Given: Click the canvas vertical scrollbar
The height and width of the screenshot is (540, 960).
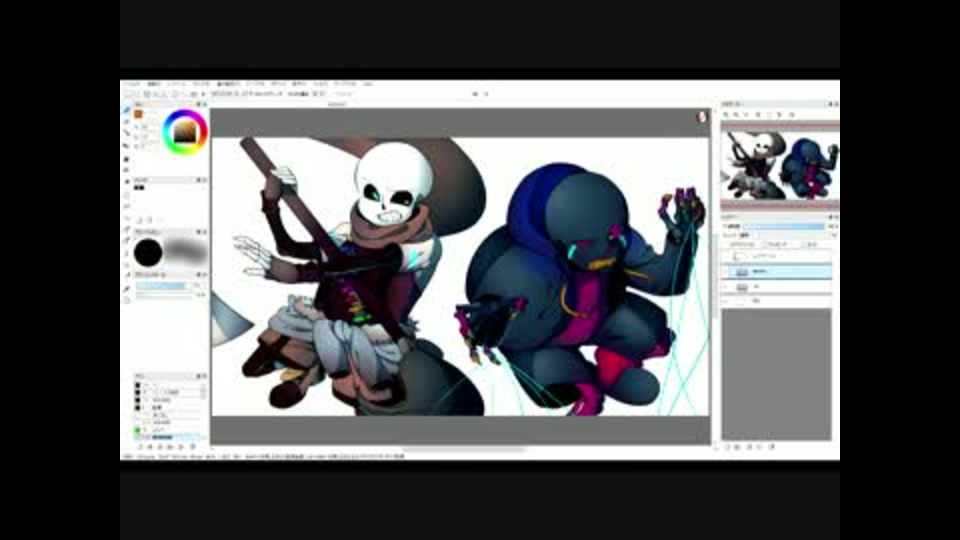Looking at the screenshot, I should point(713,277).
